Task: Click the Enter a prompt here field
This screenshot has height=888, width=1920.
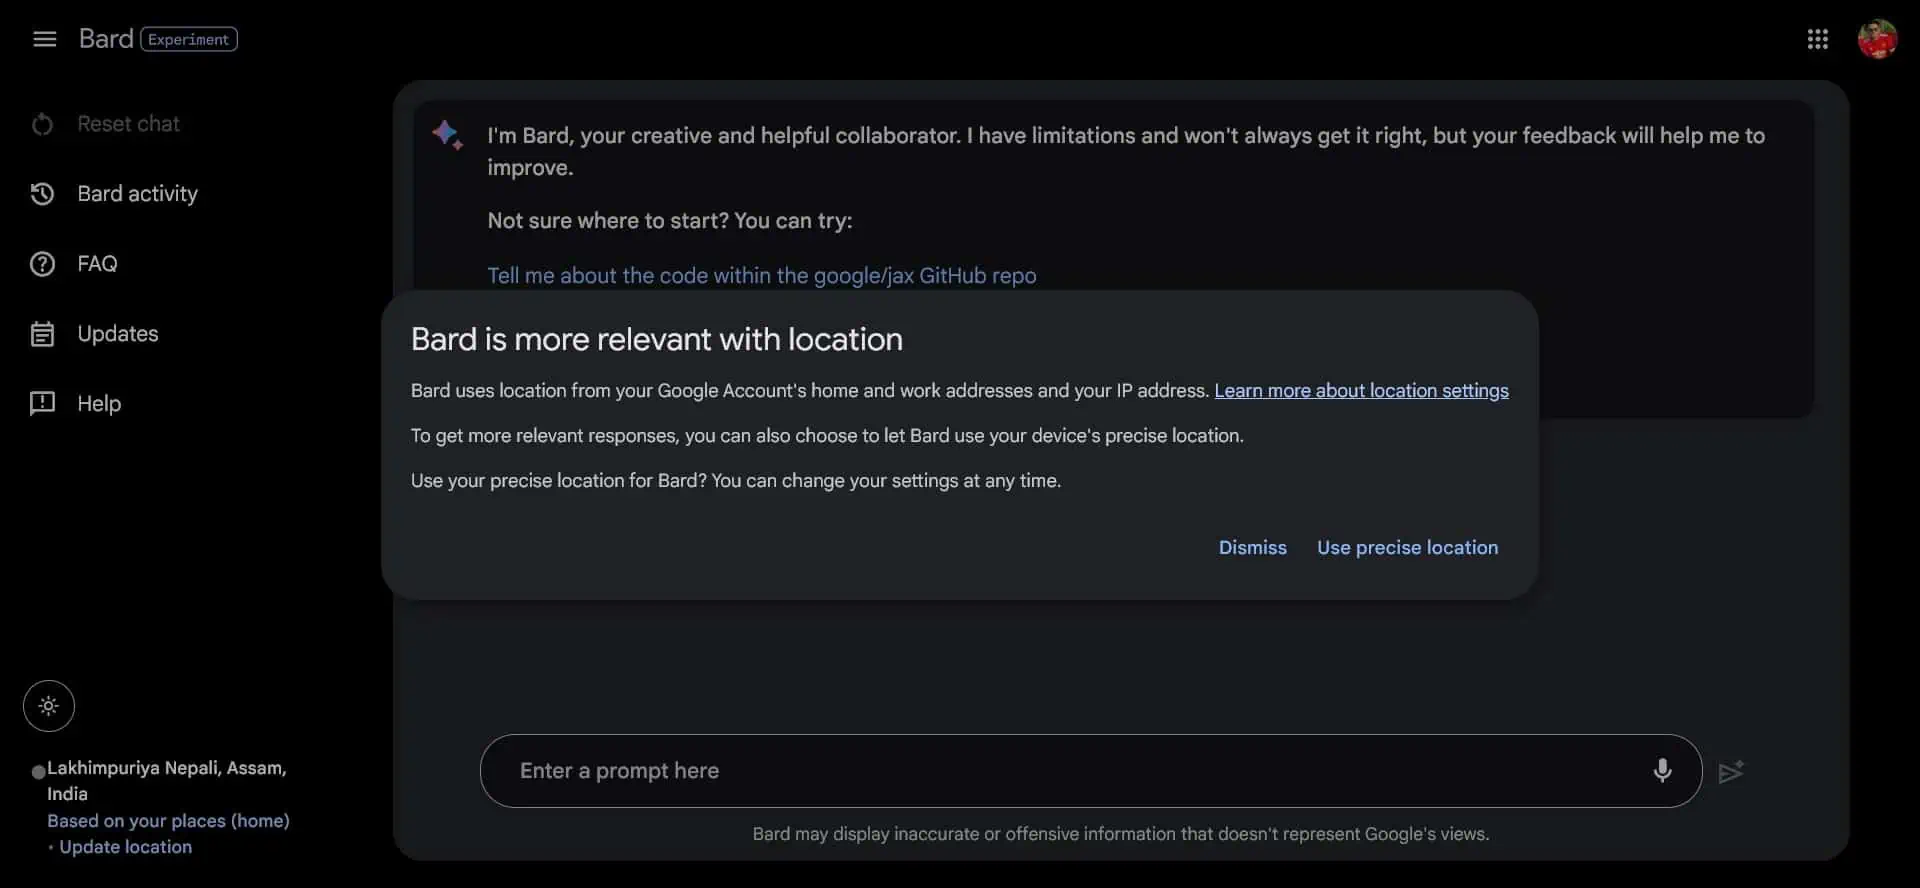Action: click(1091, 771)
